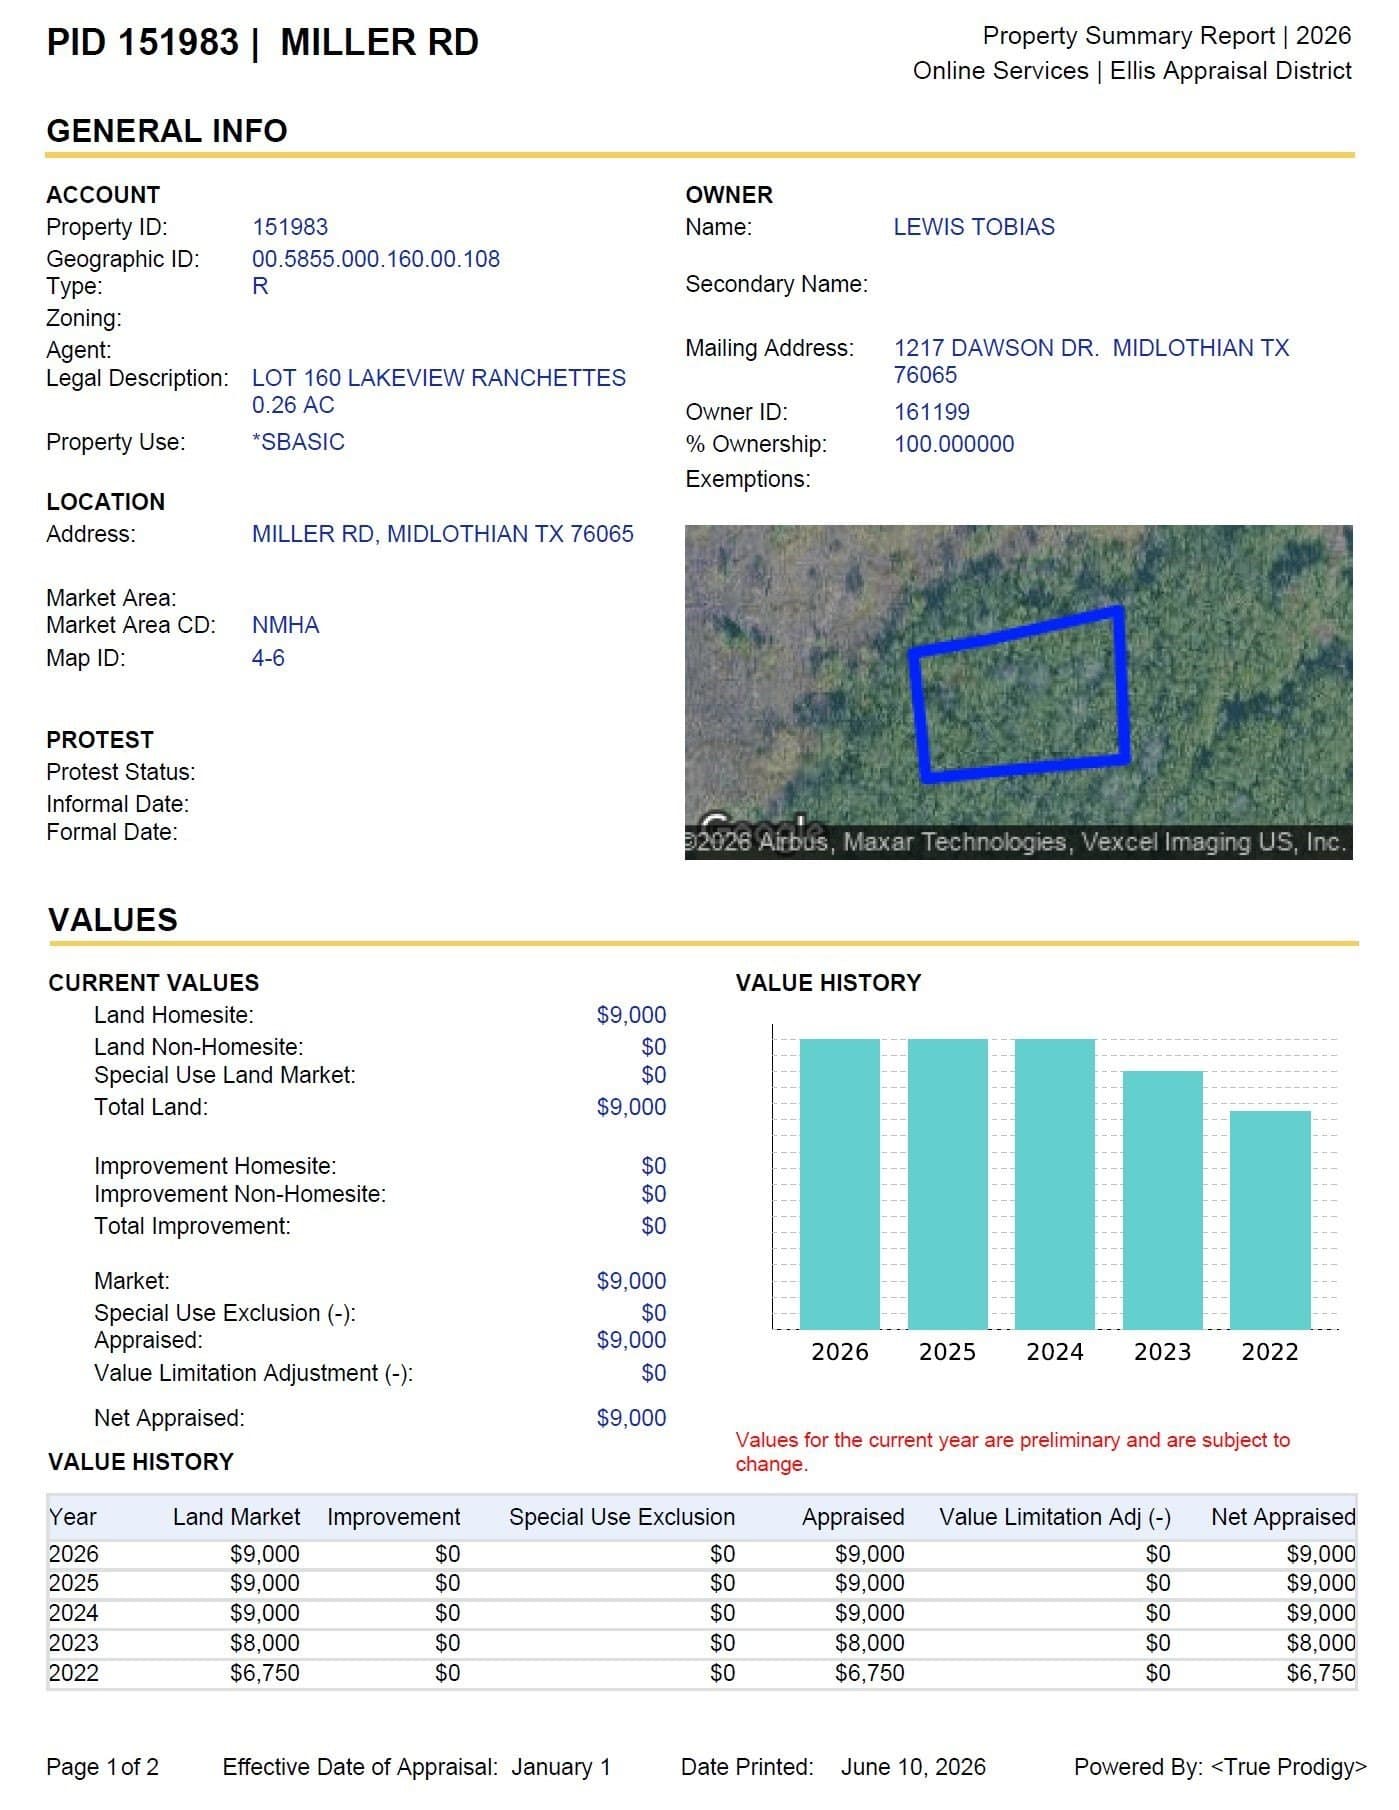Click owner name LEWIS TOBIAS
Image resolution: width=1399 pixels, height=1810 pixels.
974,227
